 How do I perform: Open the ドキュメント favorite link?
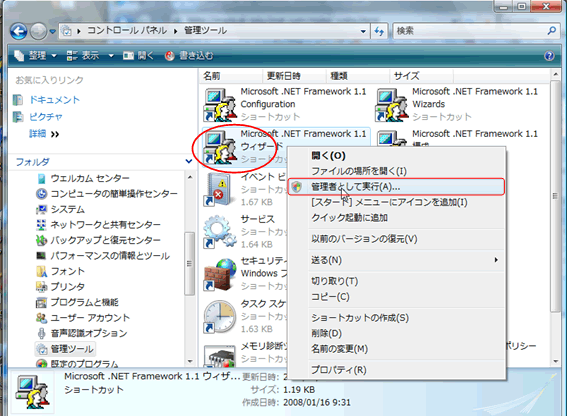coord(54,100)
